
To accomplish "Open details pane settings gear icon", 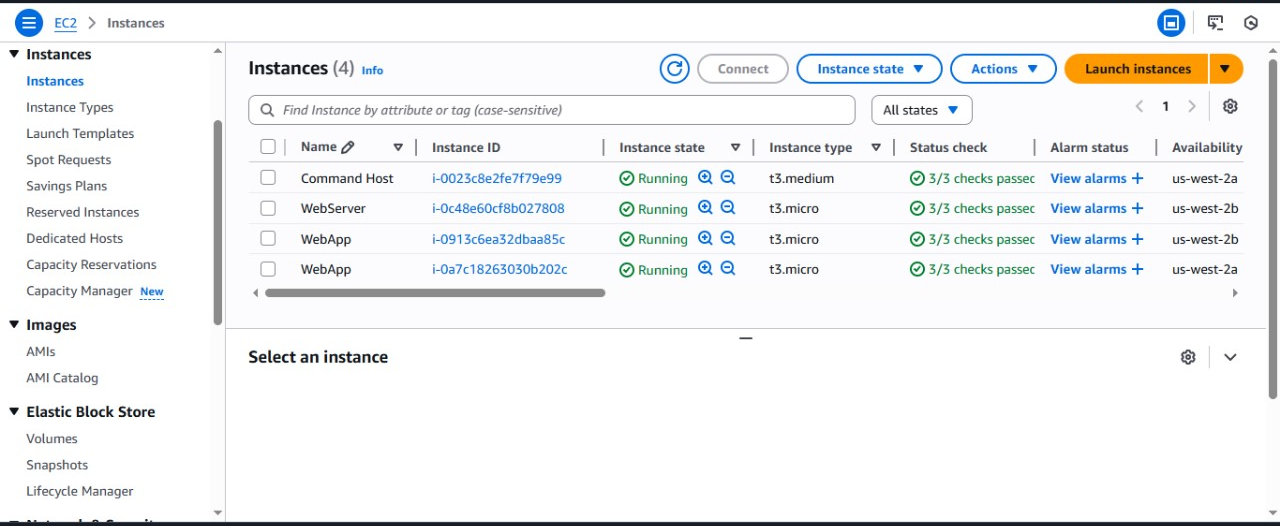I will click(1188, 357).
